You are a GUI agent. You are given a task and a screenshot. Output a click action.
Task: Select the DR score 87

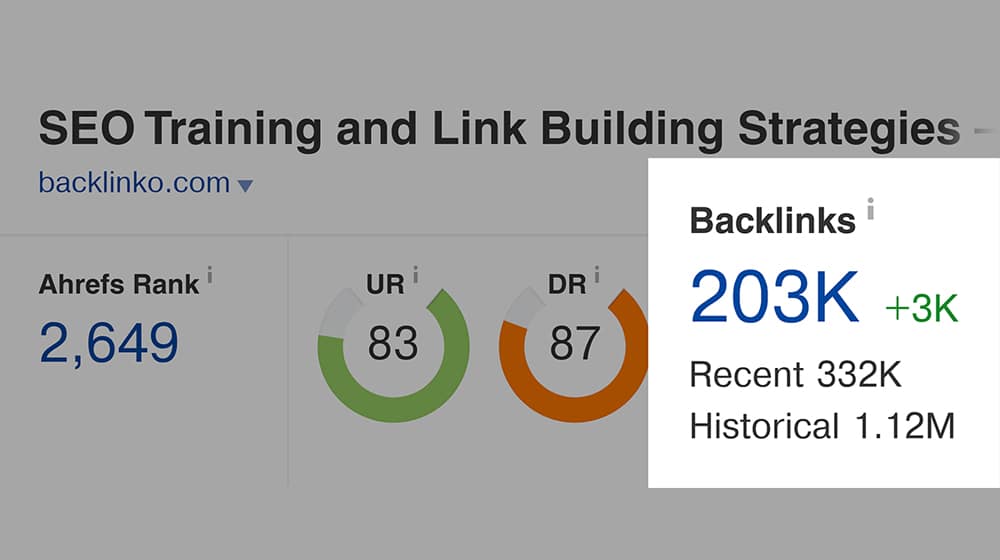pos(575,343)
